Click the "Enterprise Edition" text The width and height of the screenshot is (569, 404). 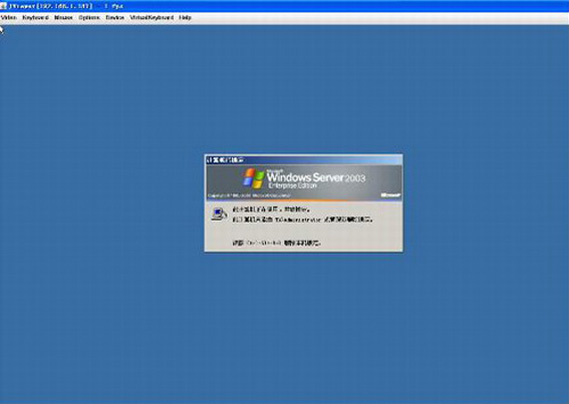(292, 186)
